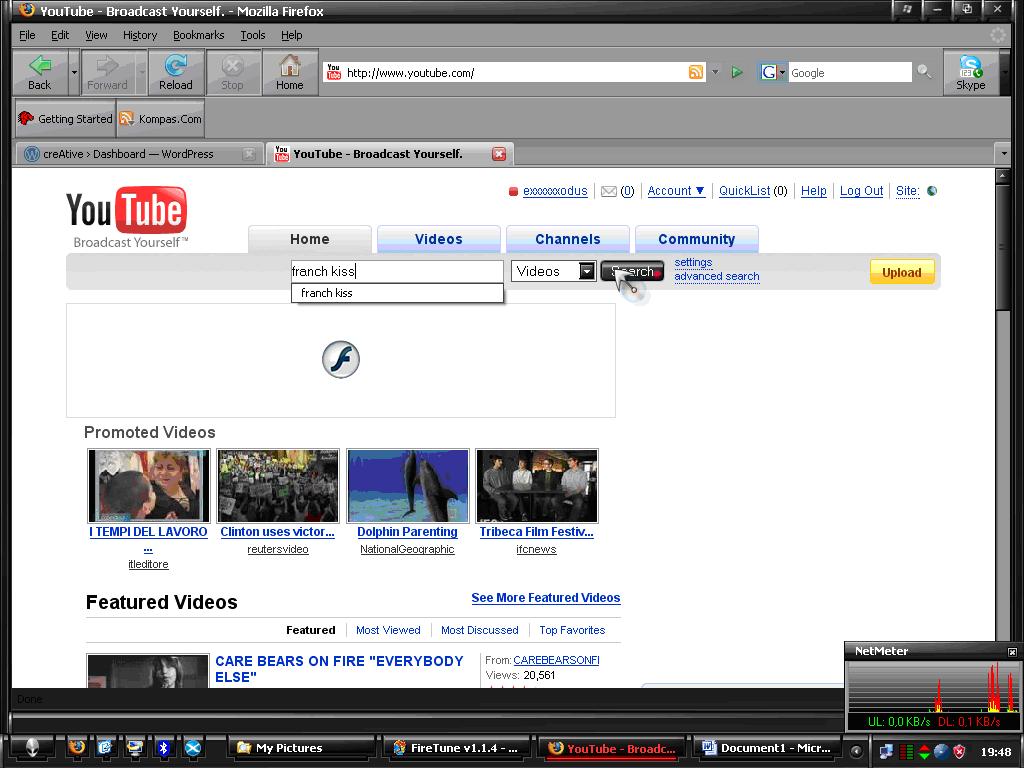
Task: Open Skype from the navigation toolbar icon
Action: 969,72
